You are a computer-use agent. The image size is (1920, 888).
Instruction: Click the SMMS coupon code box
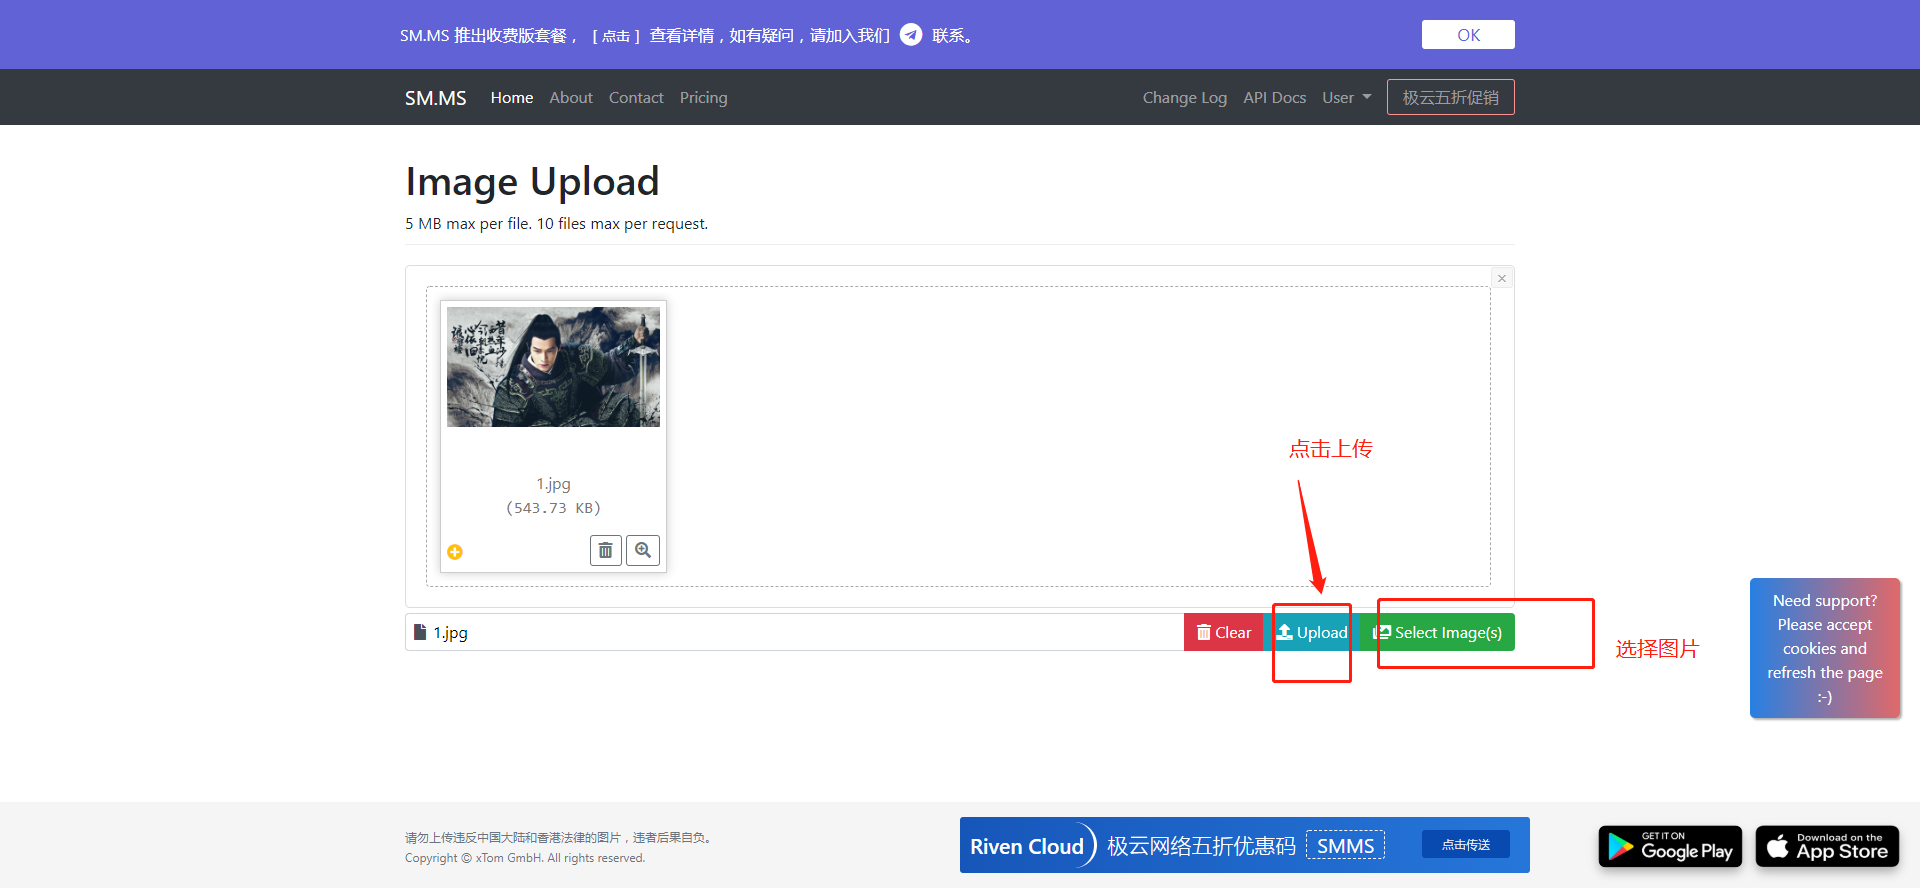(x=1346, y=846)
